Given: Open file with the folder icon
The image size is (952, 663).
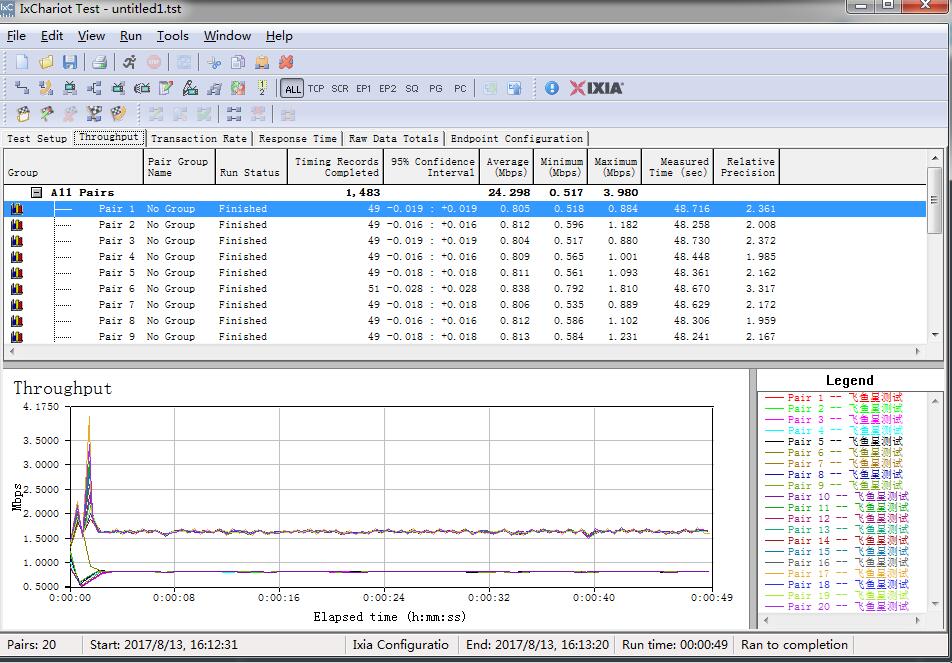Looking at the screenshot, I should tap(46, 62).
